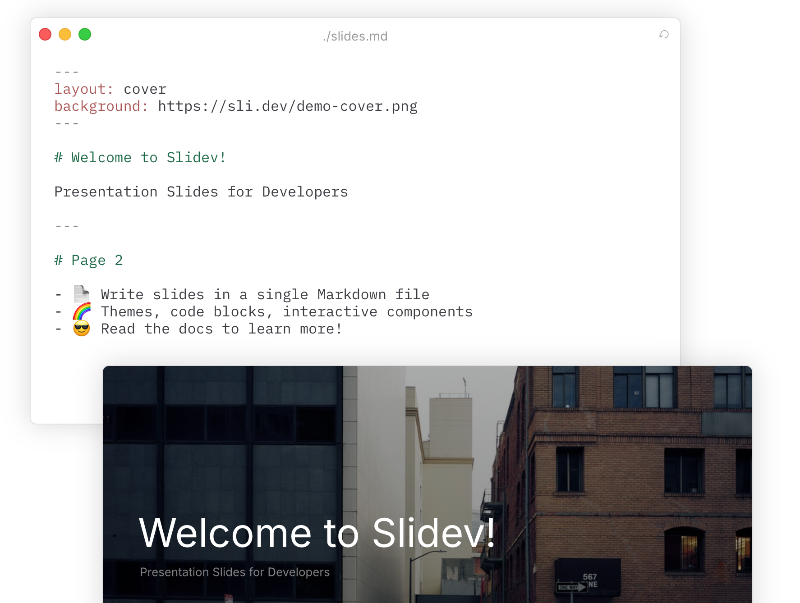Maximize the editor with the green button

tap(85, 34)
